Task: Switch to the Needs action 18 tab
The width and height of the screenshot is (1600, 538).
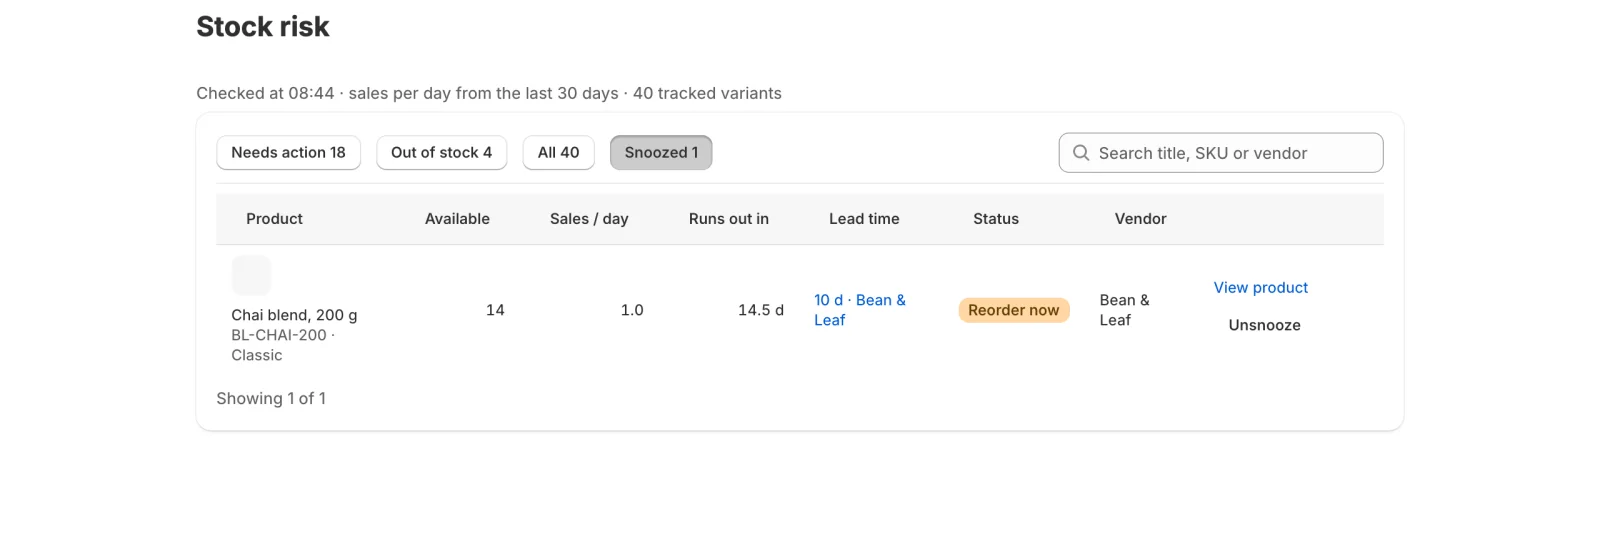Action: (x=288, y=153)
